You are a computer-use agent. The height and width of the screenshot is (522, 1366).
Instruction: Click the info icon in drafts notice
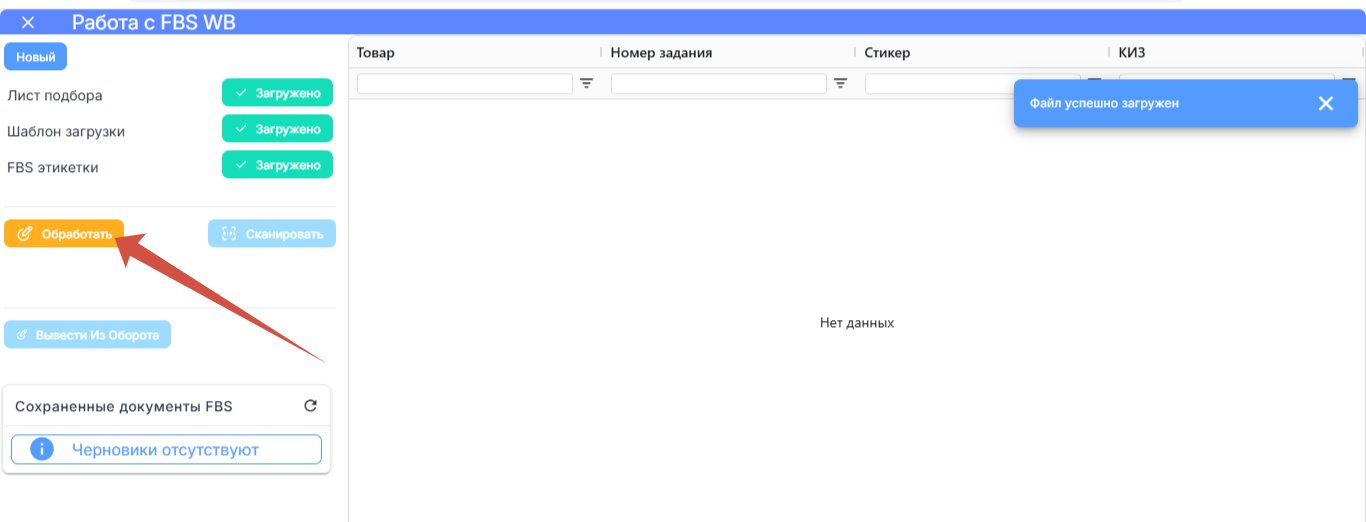[41, 450]
